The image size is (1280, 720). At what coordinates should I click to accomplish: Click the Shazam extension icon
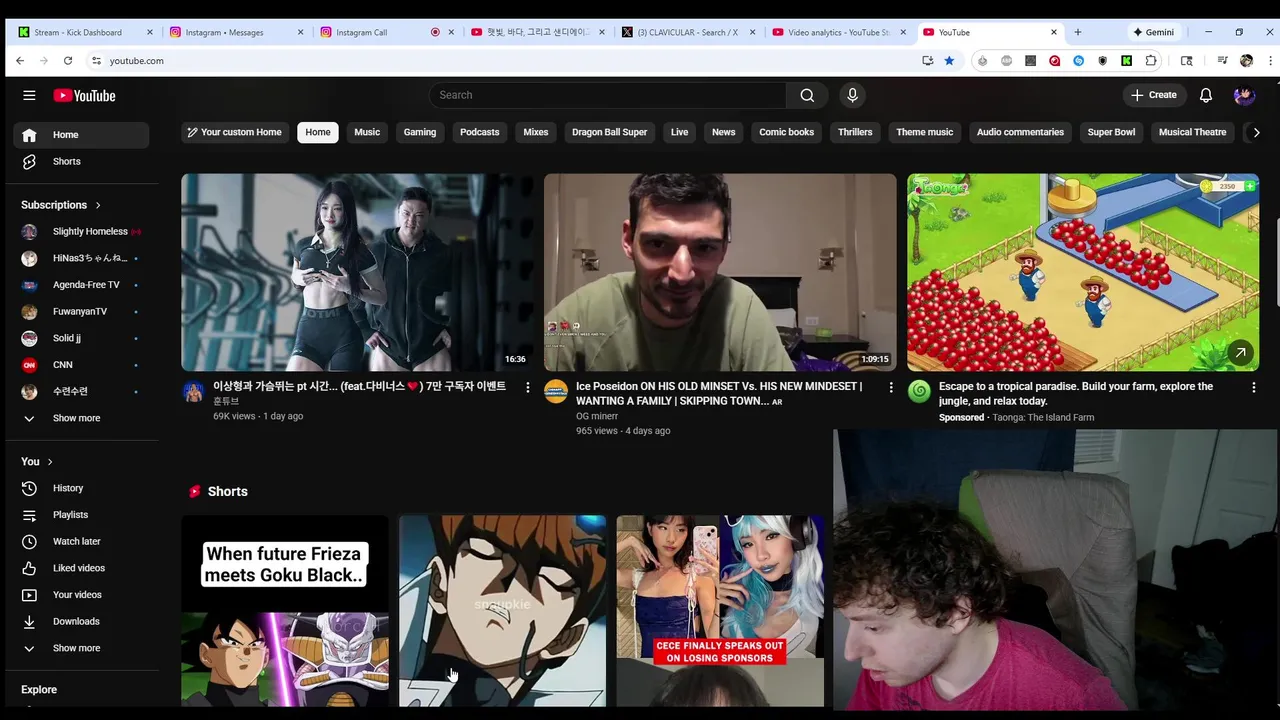click(1079, 61)
